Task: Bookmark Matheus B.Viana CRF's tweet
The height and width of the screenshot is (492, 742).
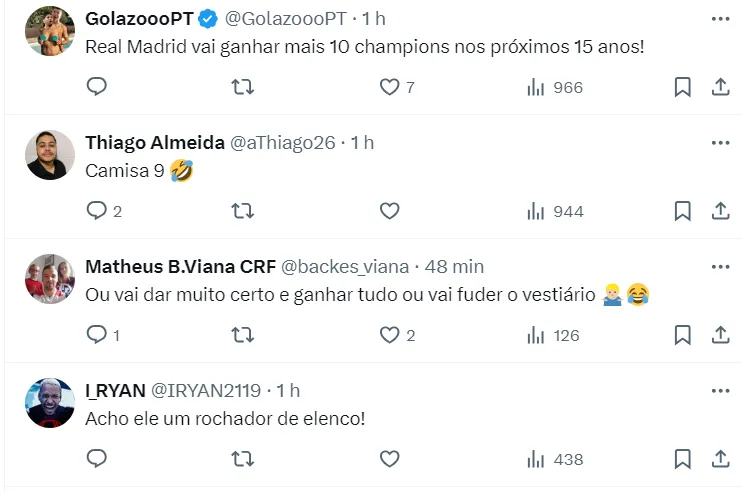Action: click(x=683, y=335)
